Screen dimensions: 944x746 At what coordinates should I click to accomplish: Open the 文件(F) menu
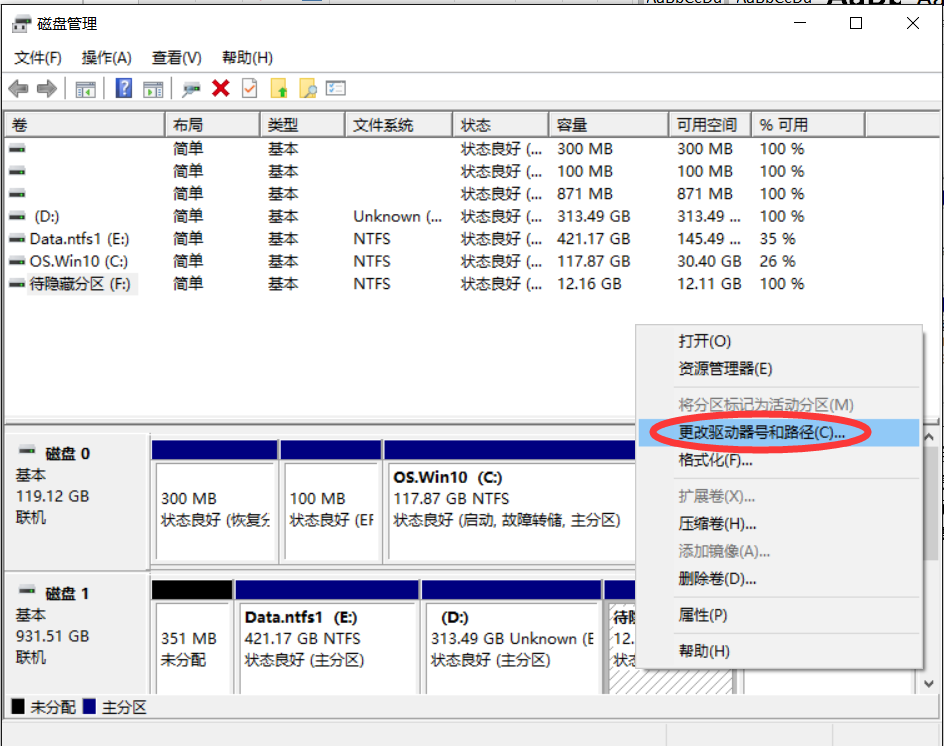[38, 57]
